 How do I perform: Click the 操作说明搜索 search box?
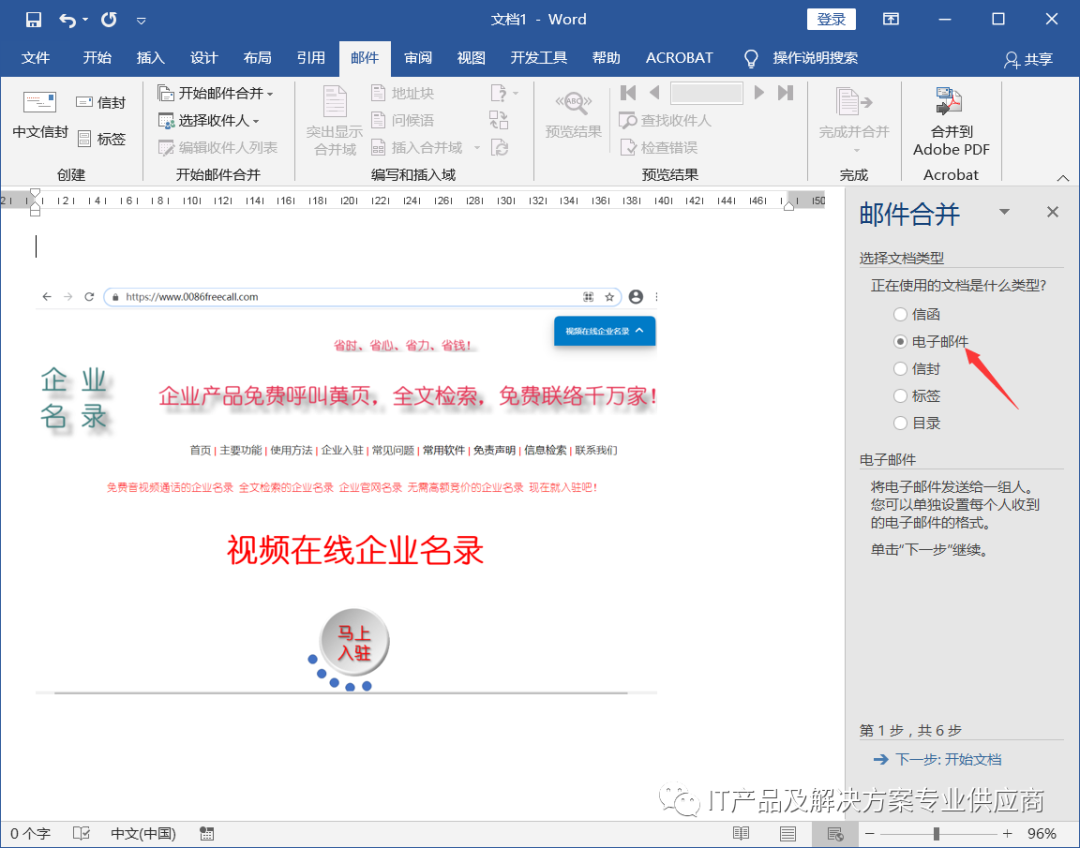[815, 58]
